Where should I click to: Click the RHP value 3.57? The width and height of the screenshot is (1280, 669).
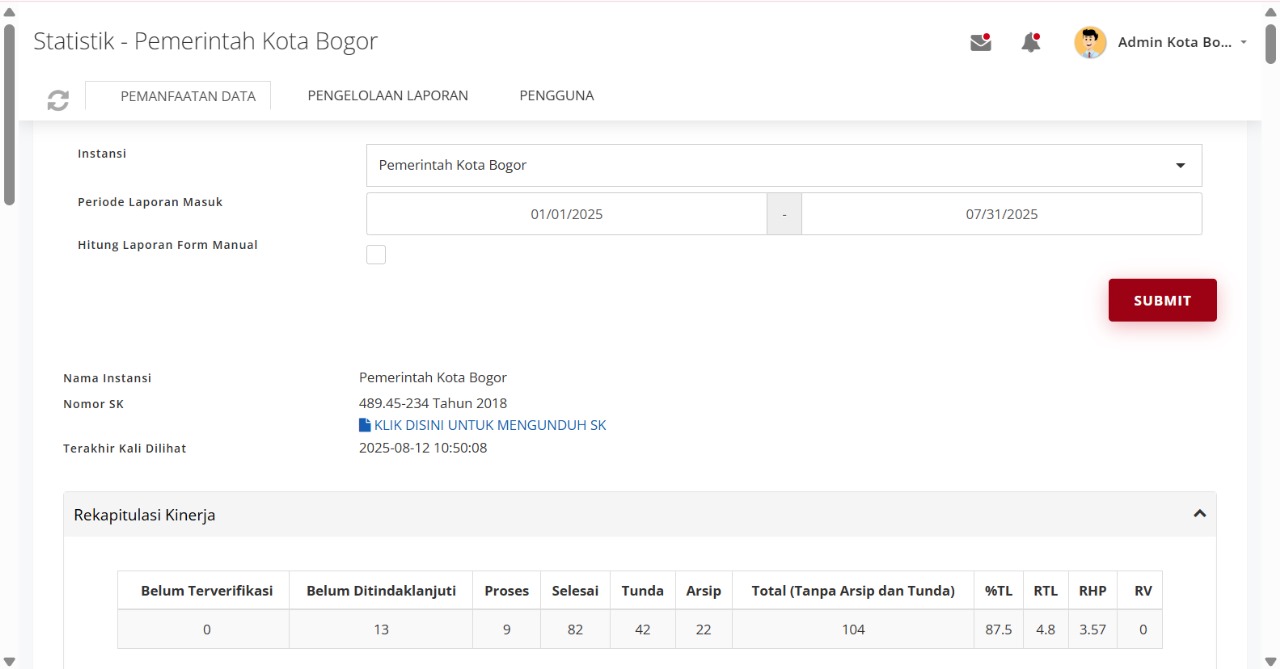pos(1093,629)
